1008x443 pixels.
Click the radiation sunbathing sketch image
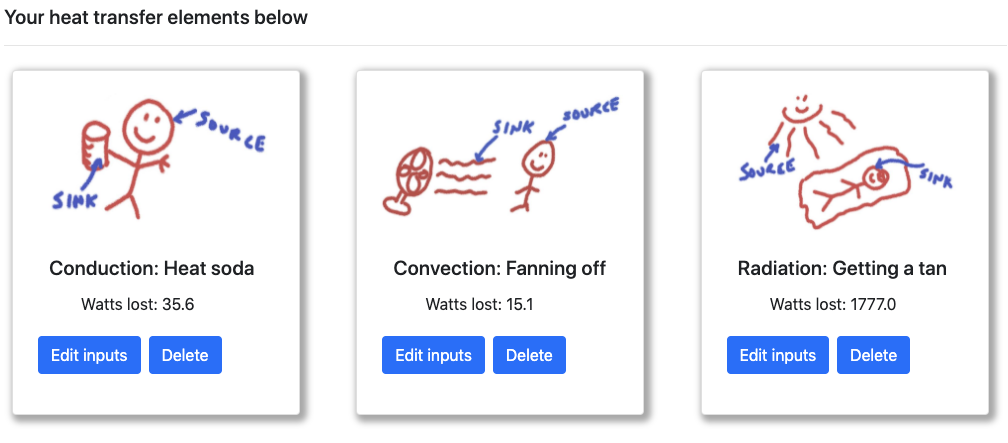[x=844, y=158]
